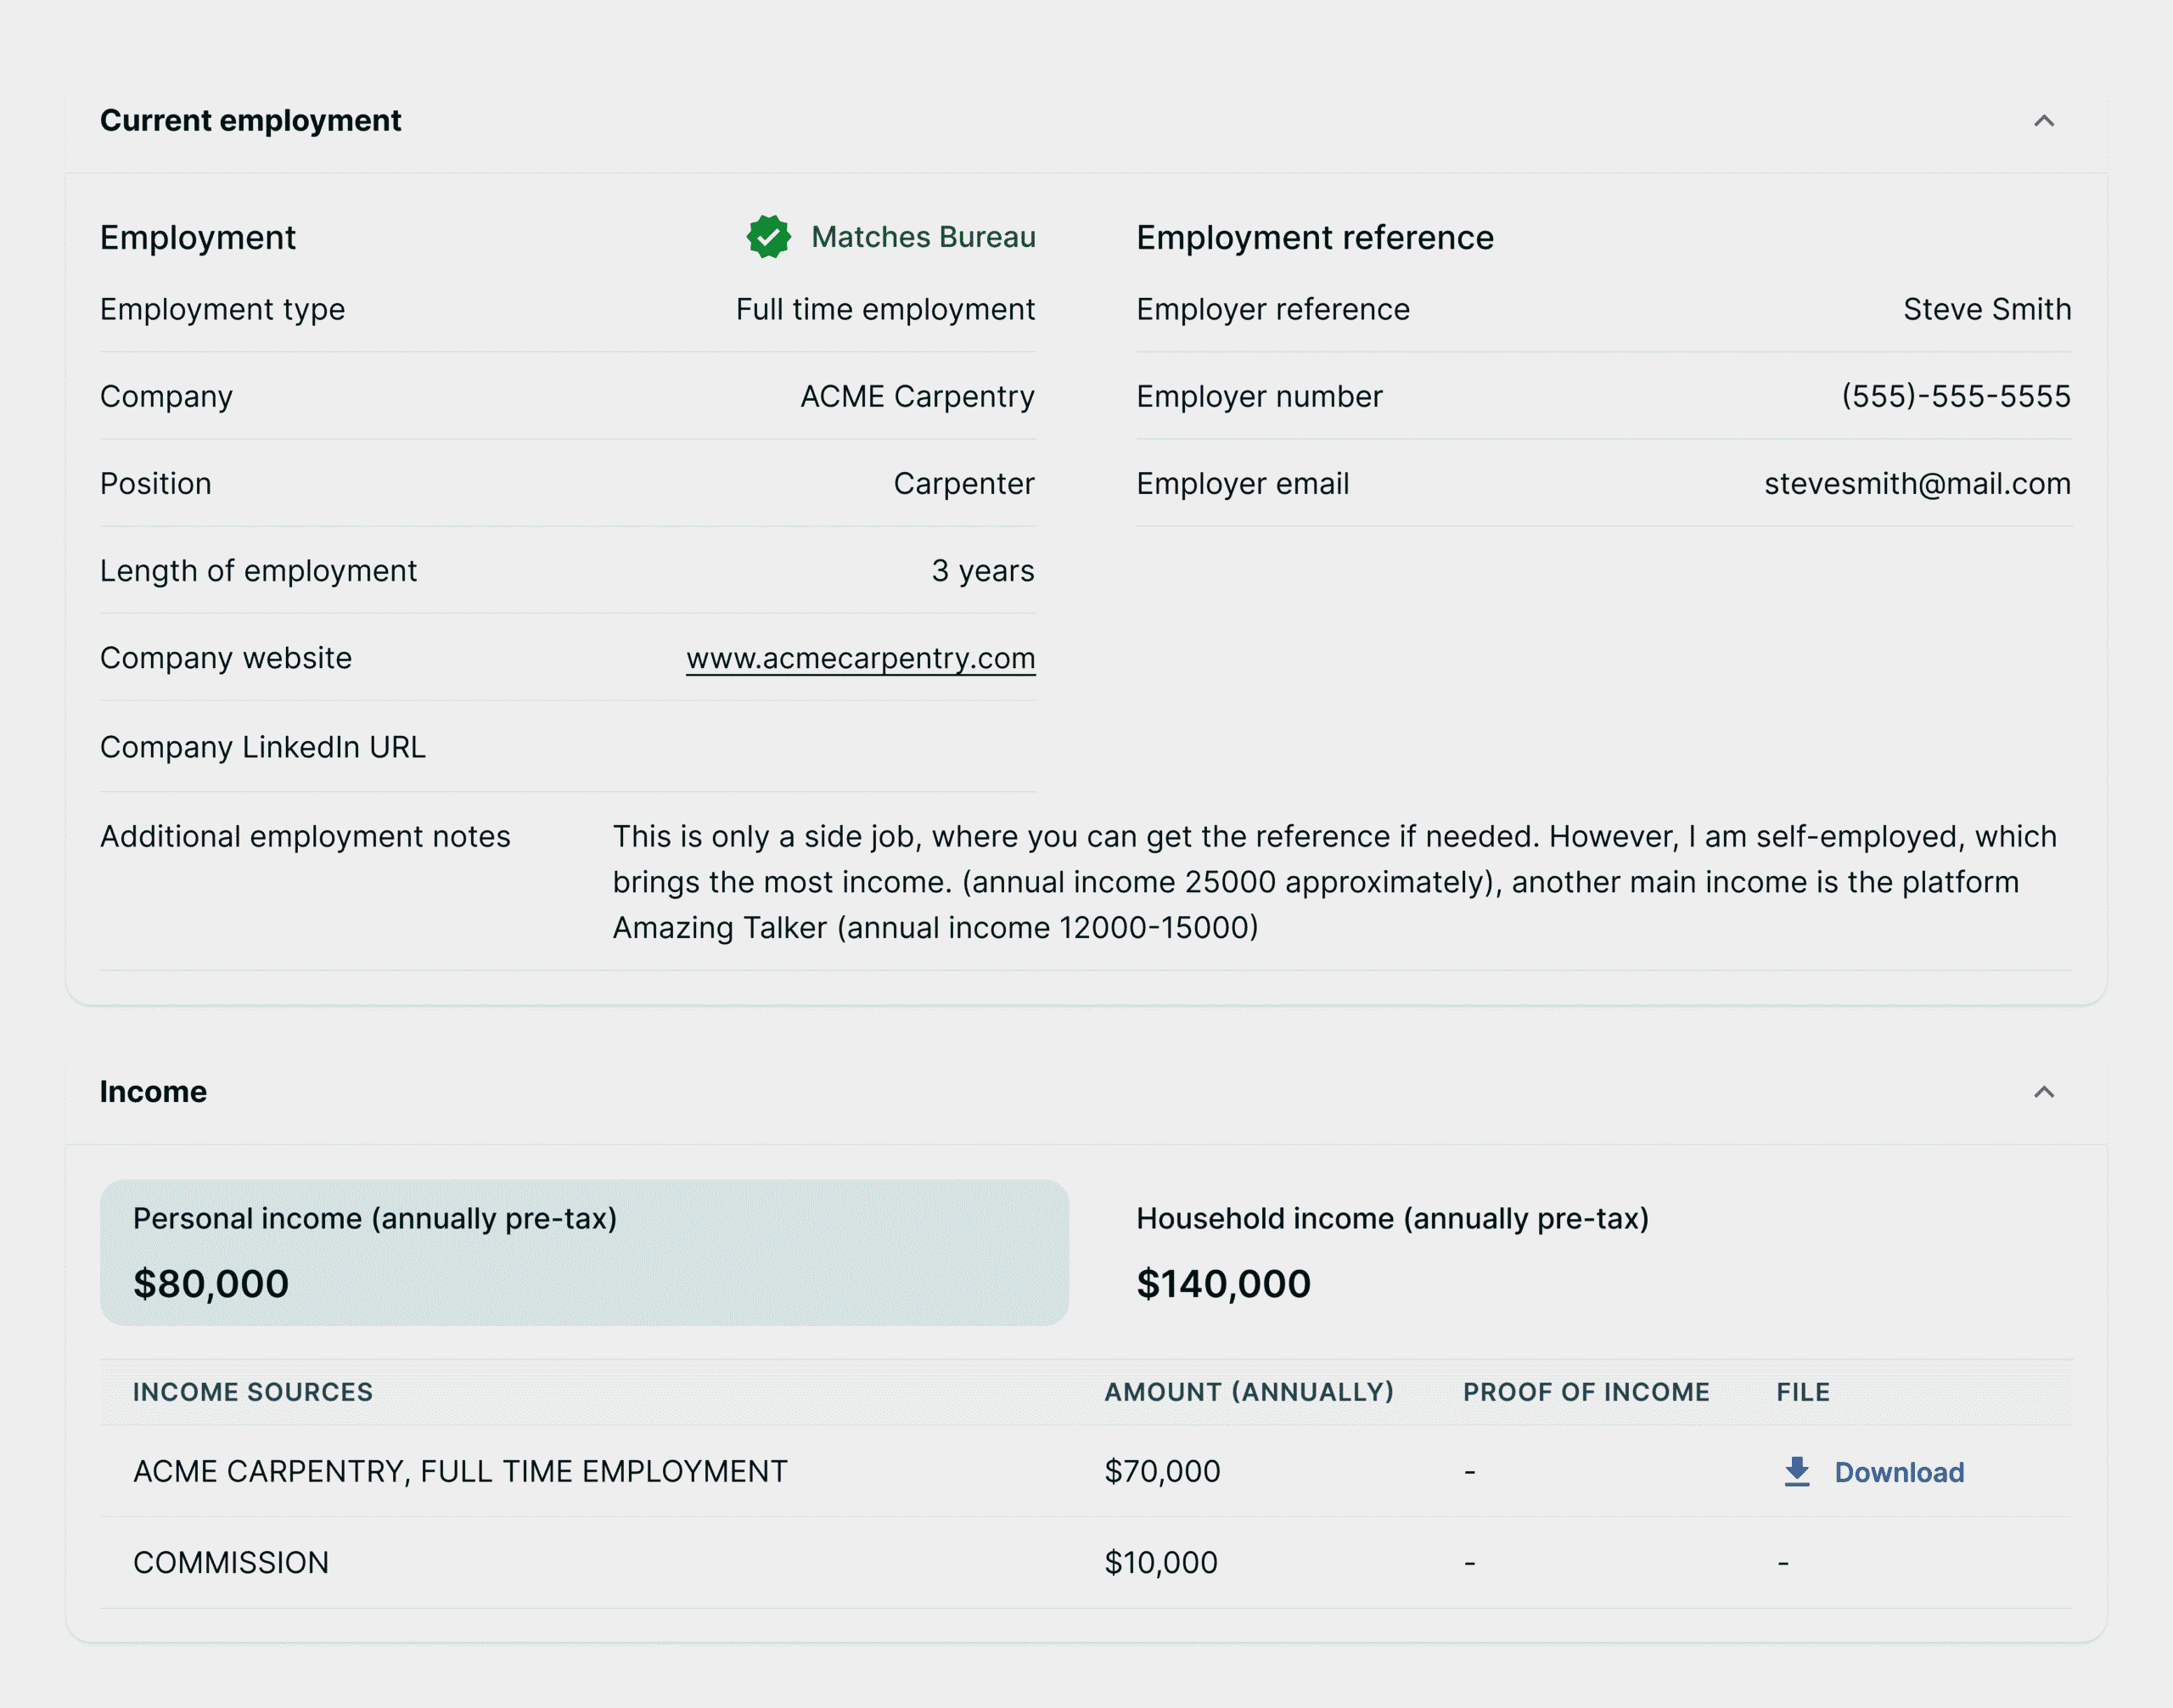Download the ACME Carpentry proof file
The image size is (2173, 1708).
click(x=1898, y=1472)
